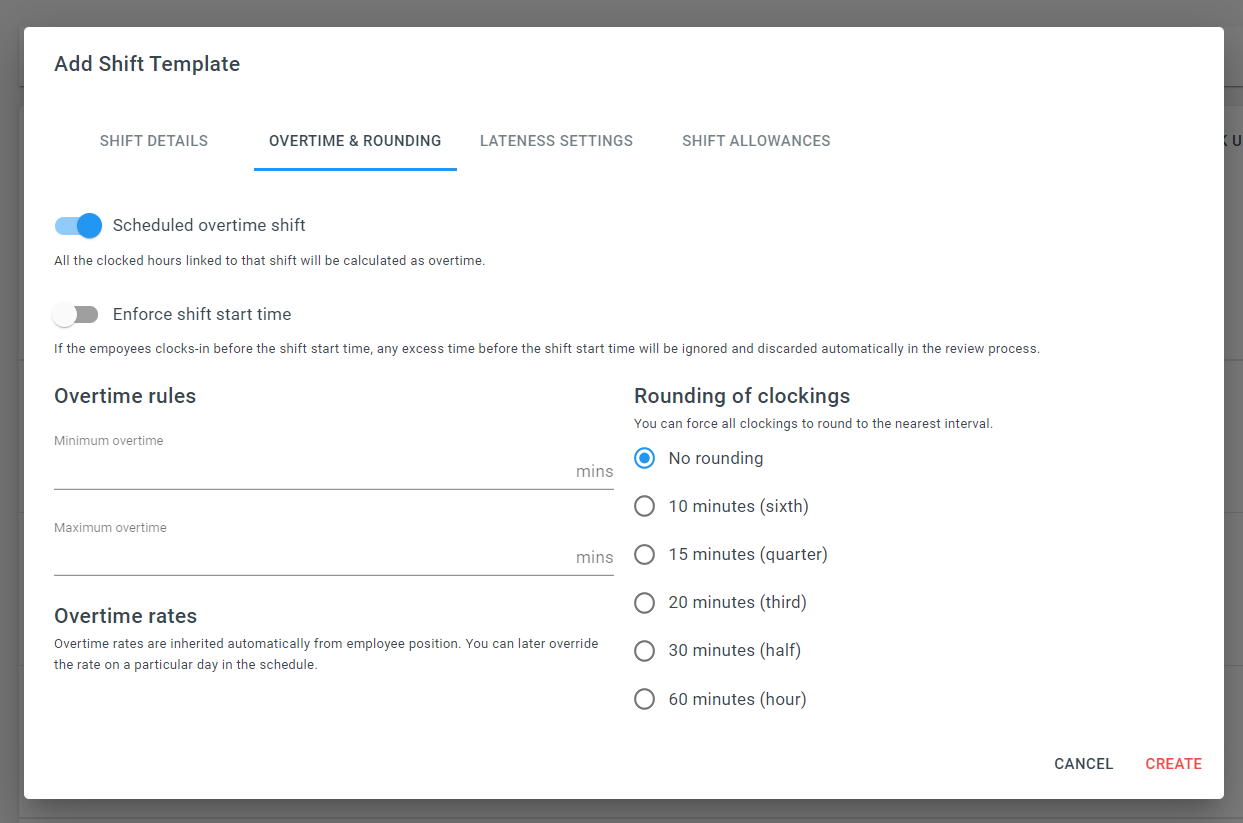Click the 'You can force all clockings' note

coord(813,423)
